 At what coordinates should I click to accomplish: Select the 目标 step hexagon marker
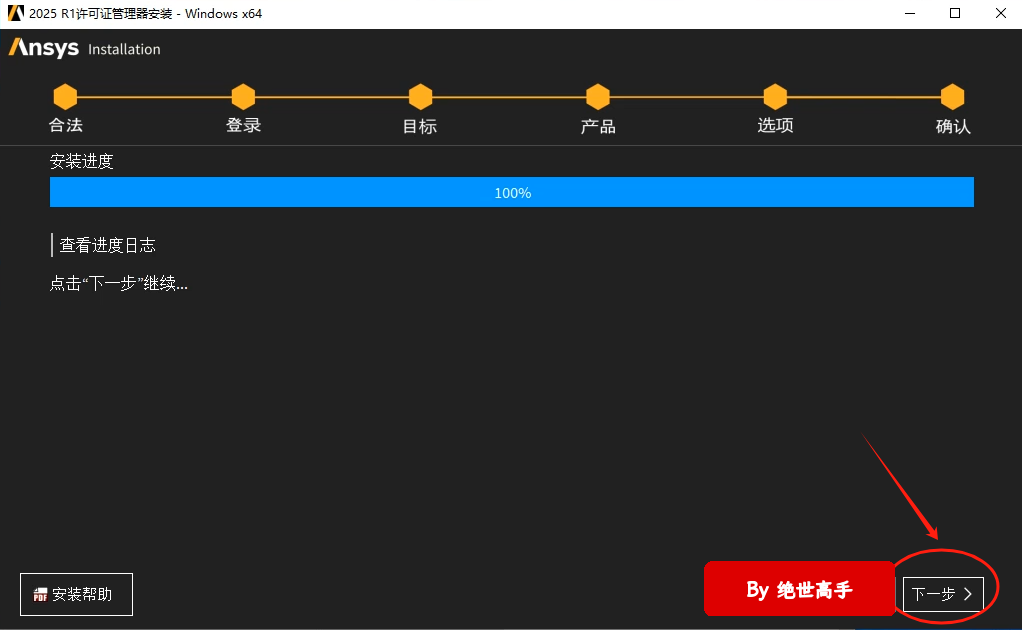[420, 97]
